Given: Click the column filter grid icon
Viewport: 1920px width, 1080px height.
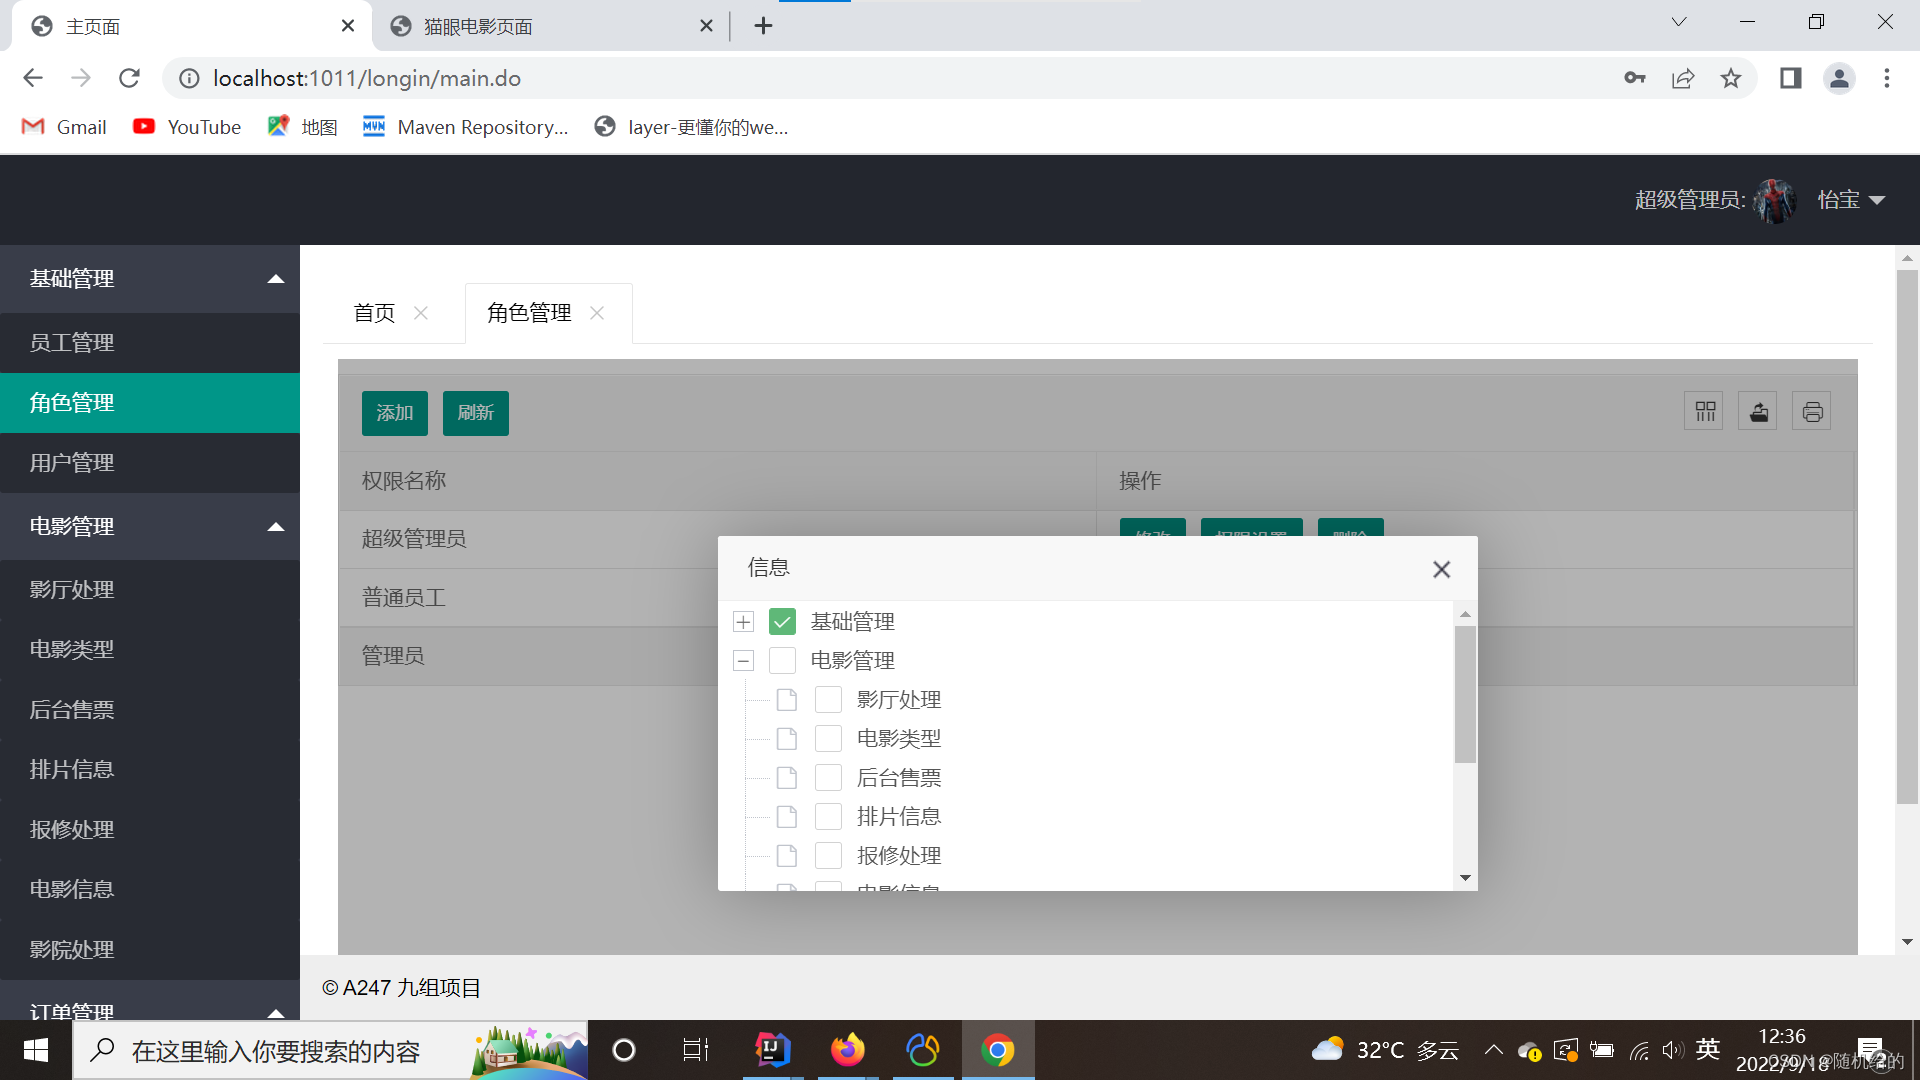Looking at the screenshot, I should click(x=1704, y=412).
